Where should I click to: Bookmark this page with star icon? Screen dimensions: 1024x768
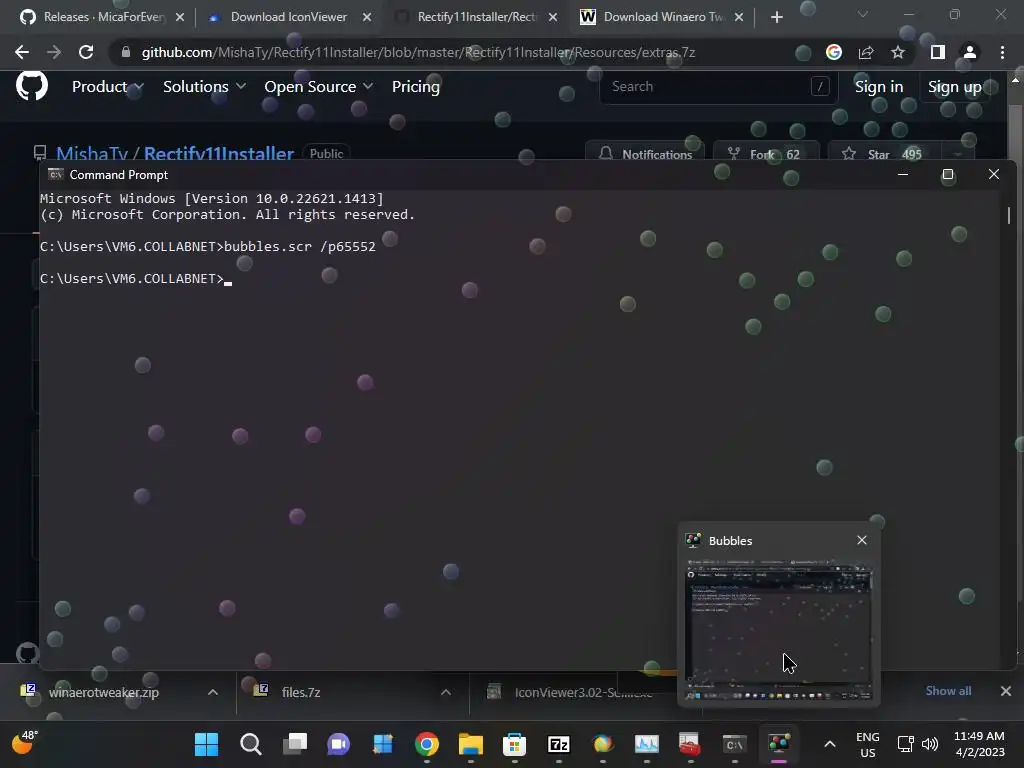point(898,52)
